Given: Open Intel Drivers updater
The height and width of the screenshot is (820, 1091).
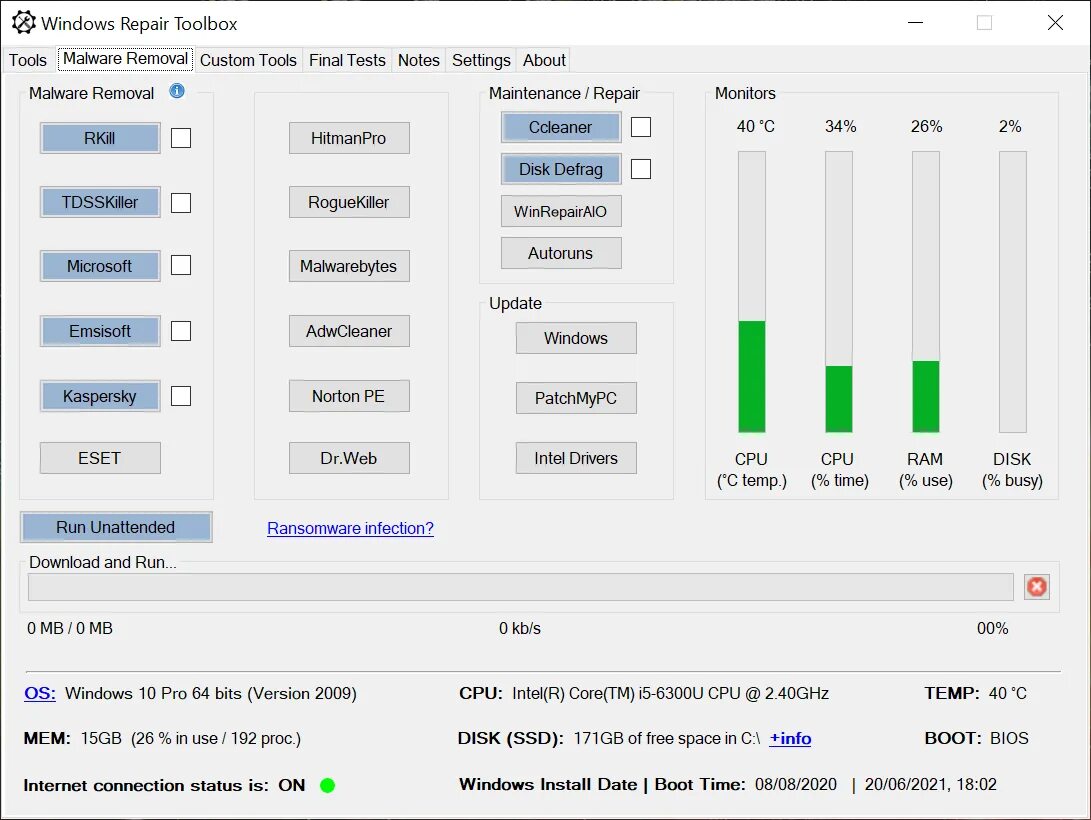Looking at the screenshot, I should click(x=576, y=458).
